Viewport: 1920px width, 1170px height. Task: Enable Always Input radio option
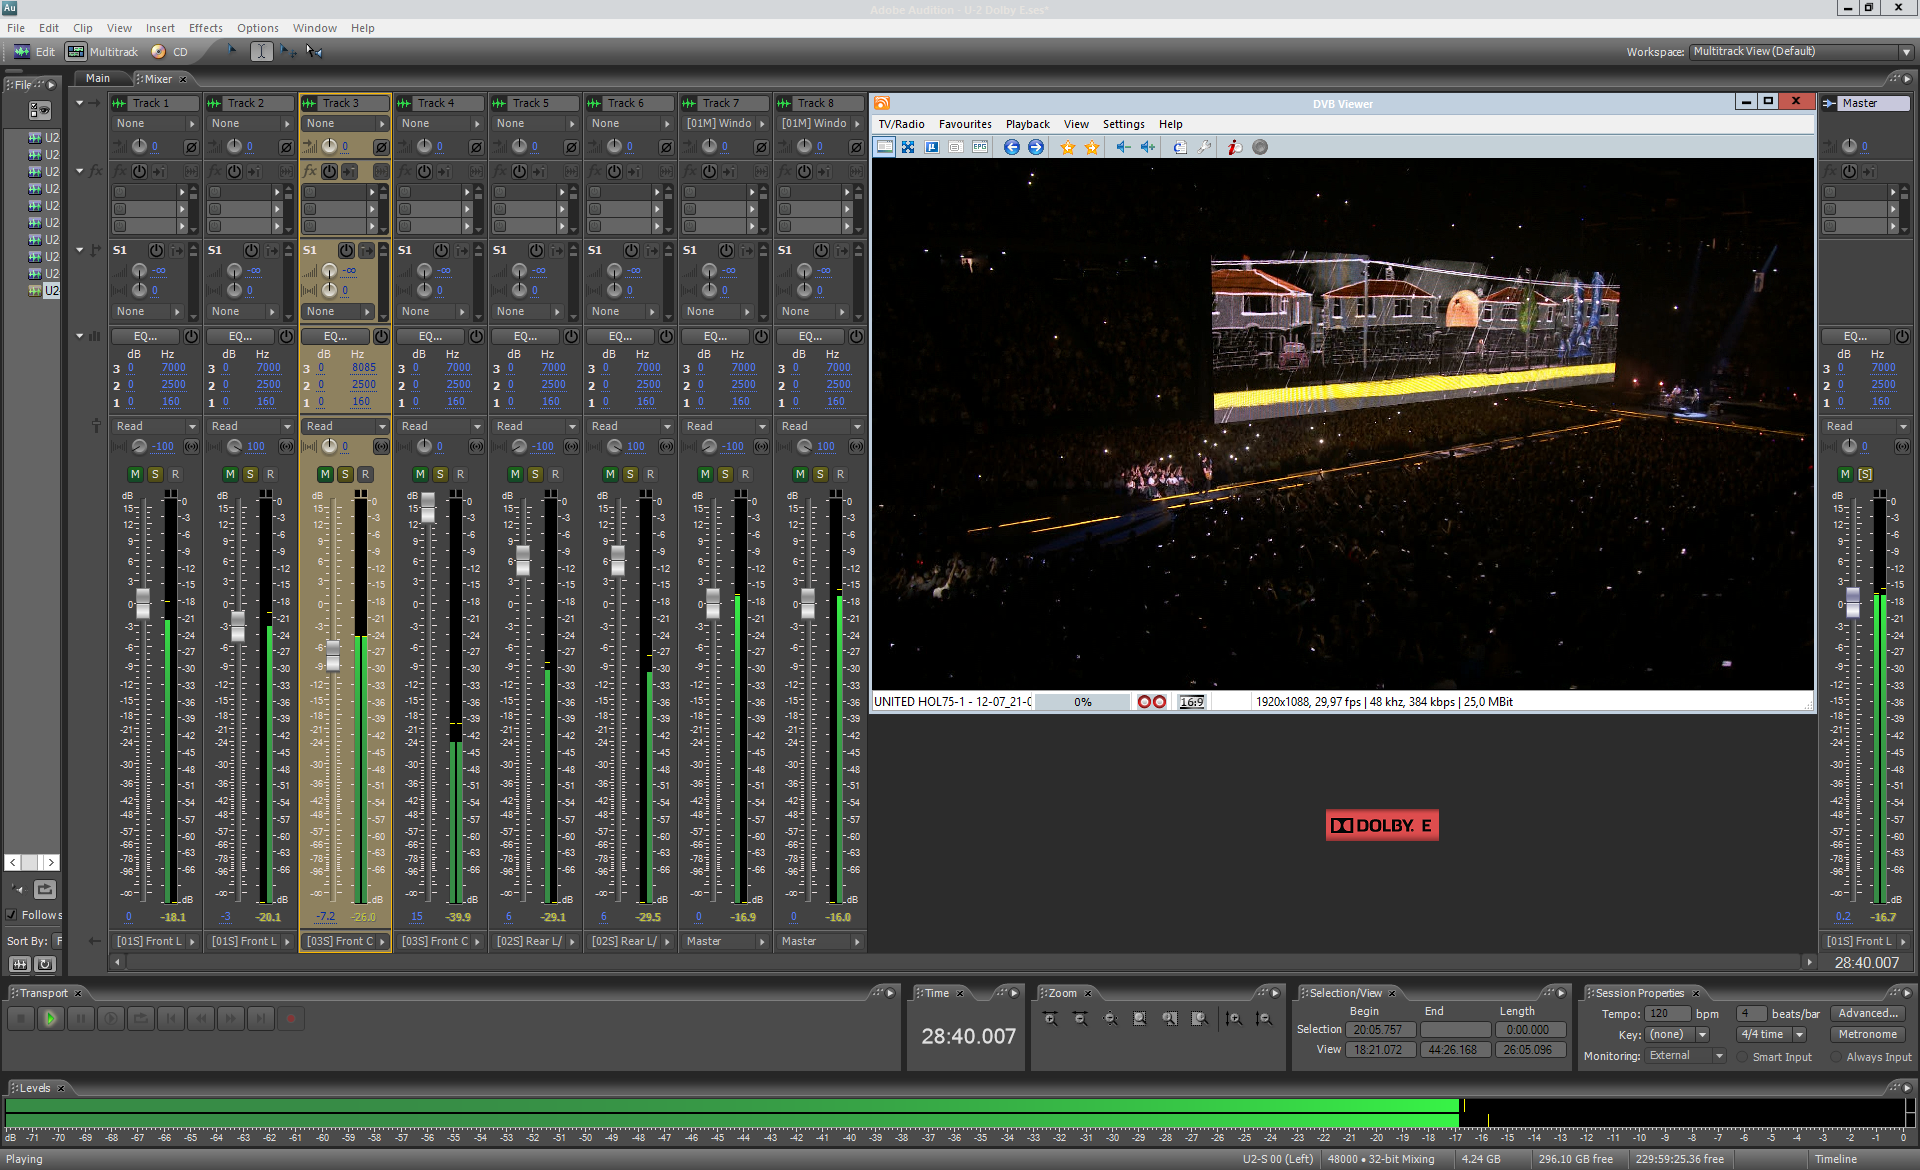(1836, 1057)
